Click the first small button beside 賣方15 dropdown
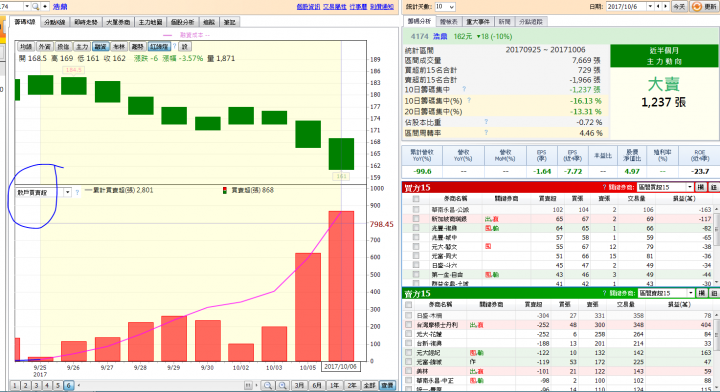 [x=701, y=293]
